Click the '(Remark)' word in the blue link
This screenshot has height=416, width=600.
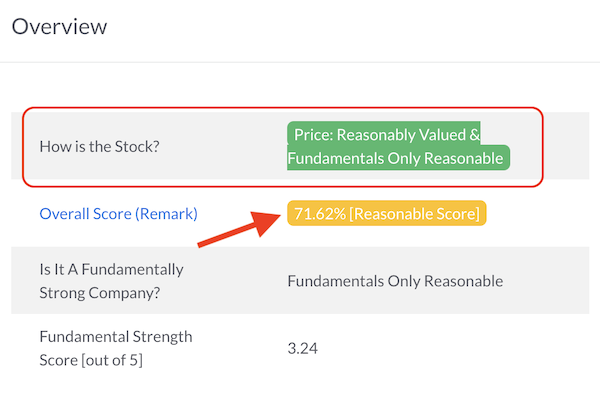click(x=166, y=214)
